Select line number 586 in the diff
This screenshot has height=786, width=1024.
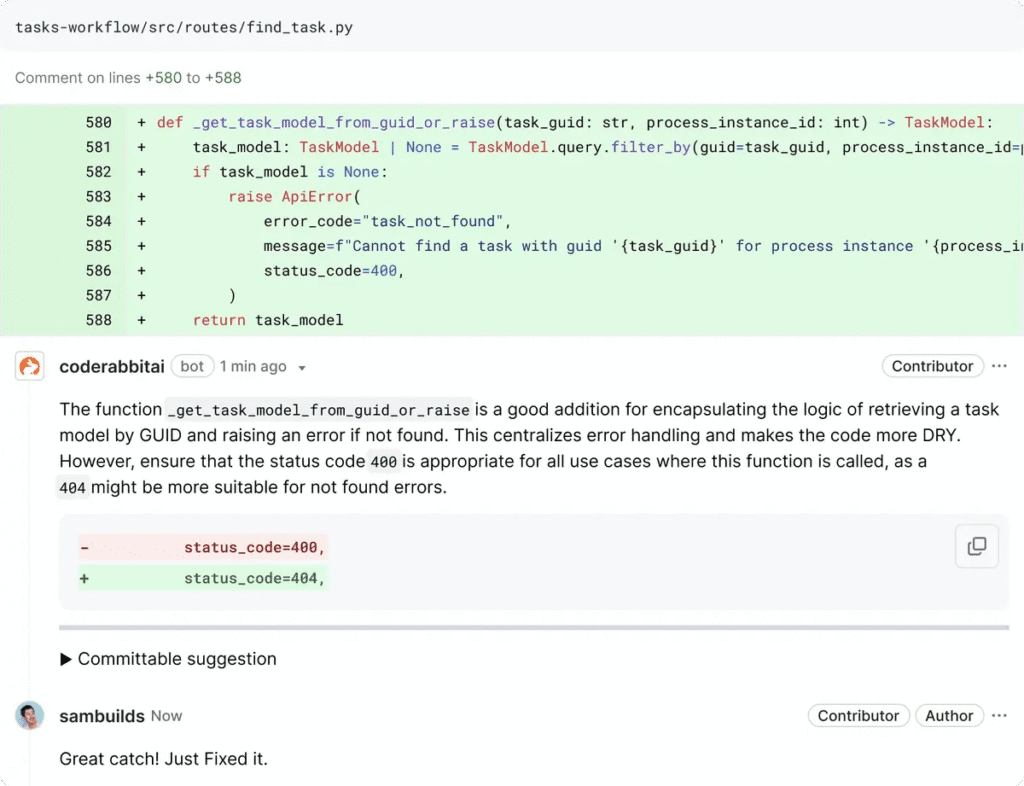point(98,271)
